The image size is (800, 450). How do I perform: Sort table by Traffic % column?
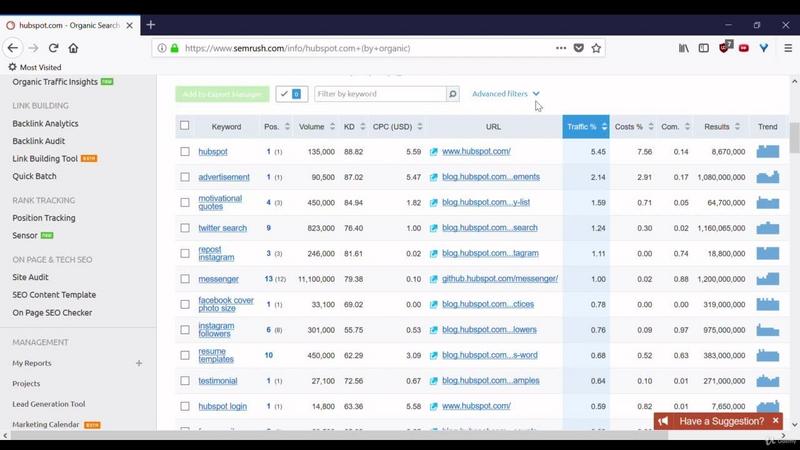pyautogui.click(x=586, y=127)
